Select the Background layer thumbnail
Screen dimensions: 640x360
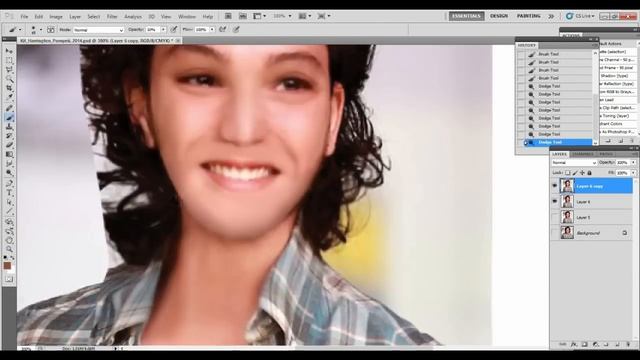tap(567, 233)
